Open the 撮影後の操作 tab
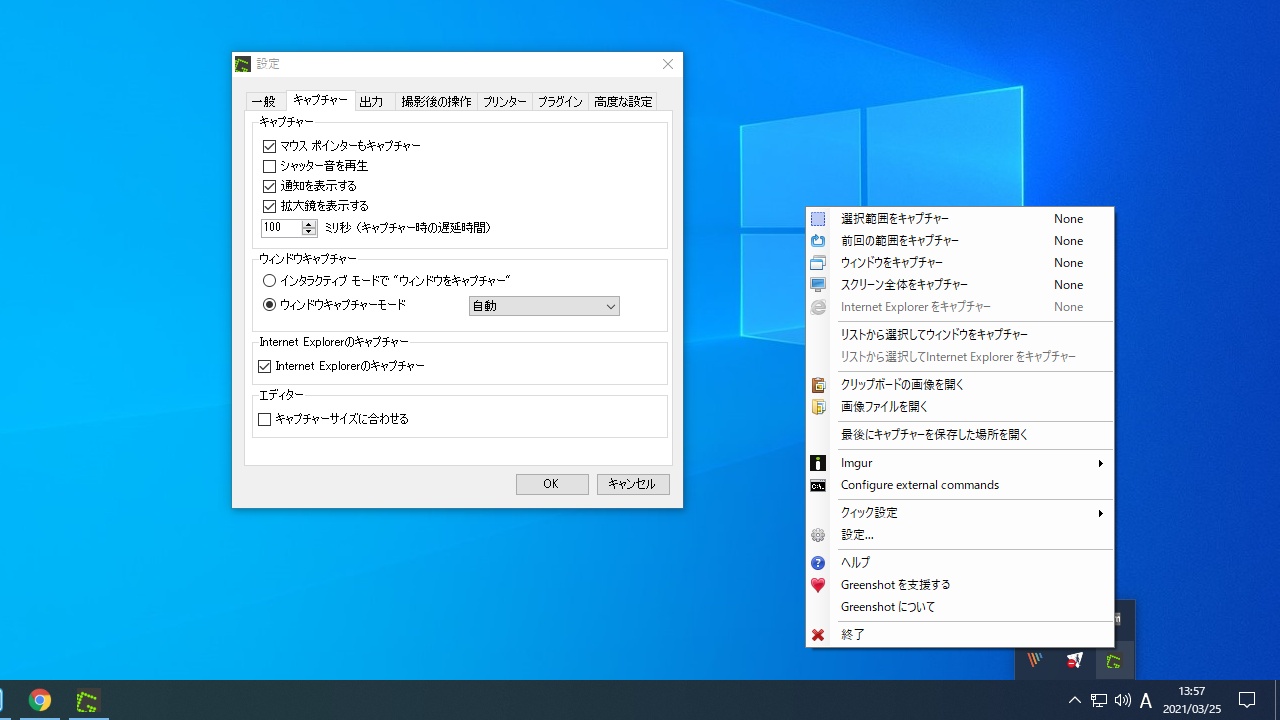This screenshot has height=720, width=1280. [x=436, y=102]
